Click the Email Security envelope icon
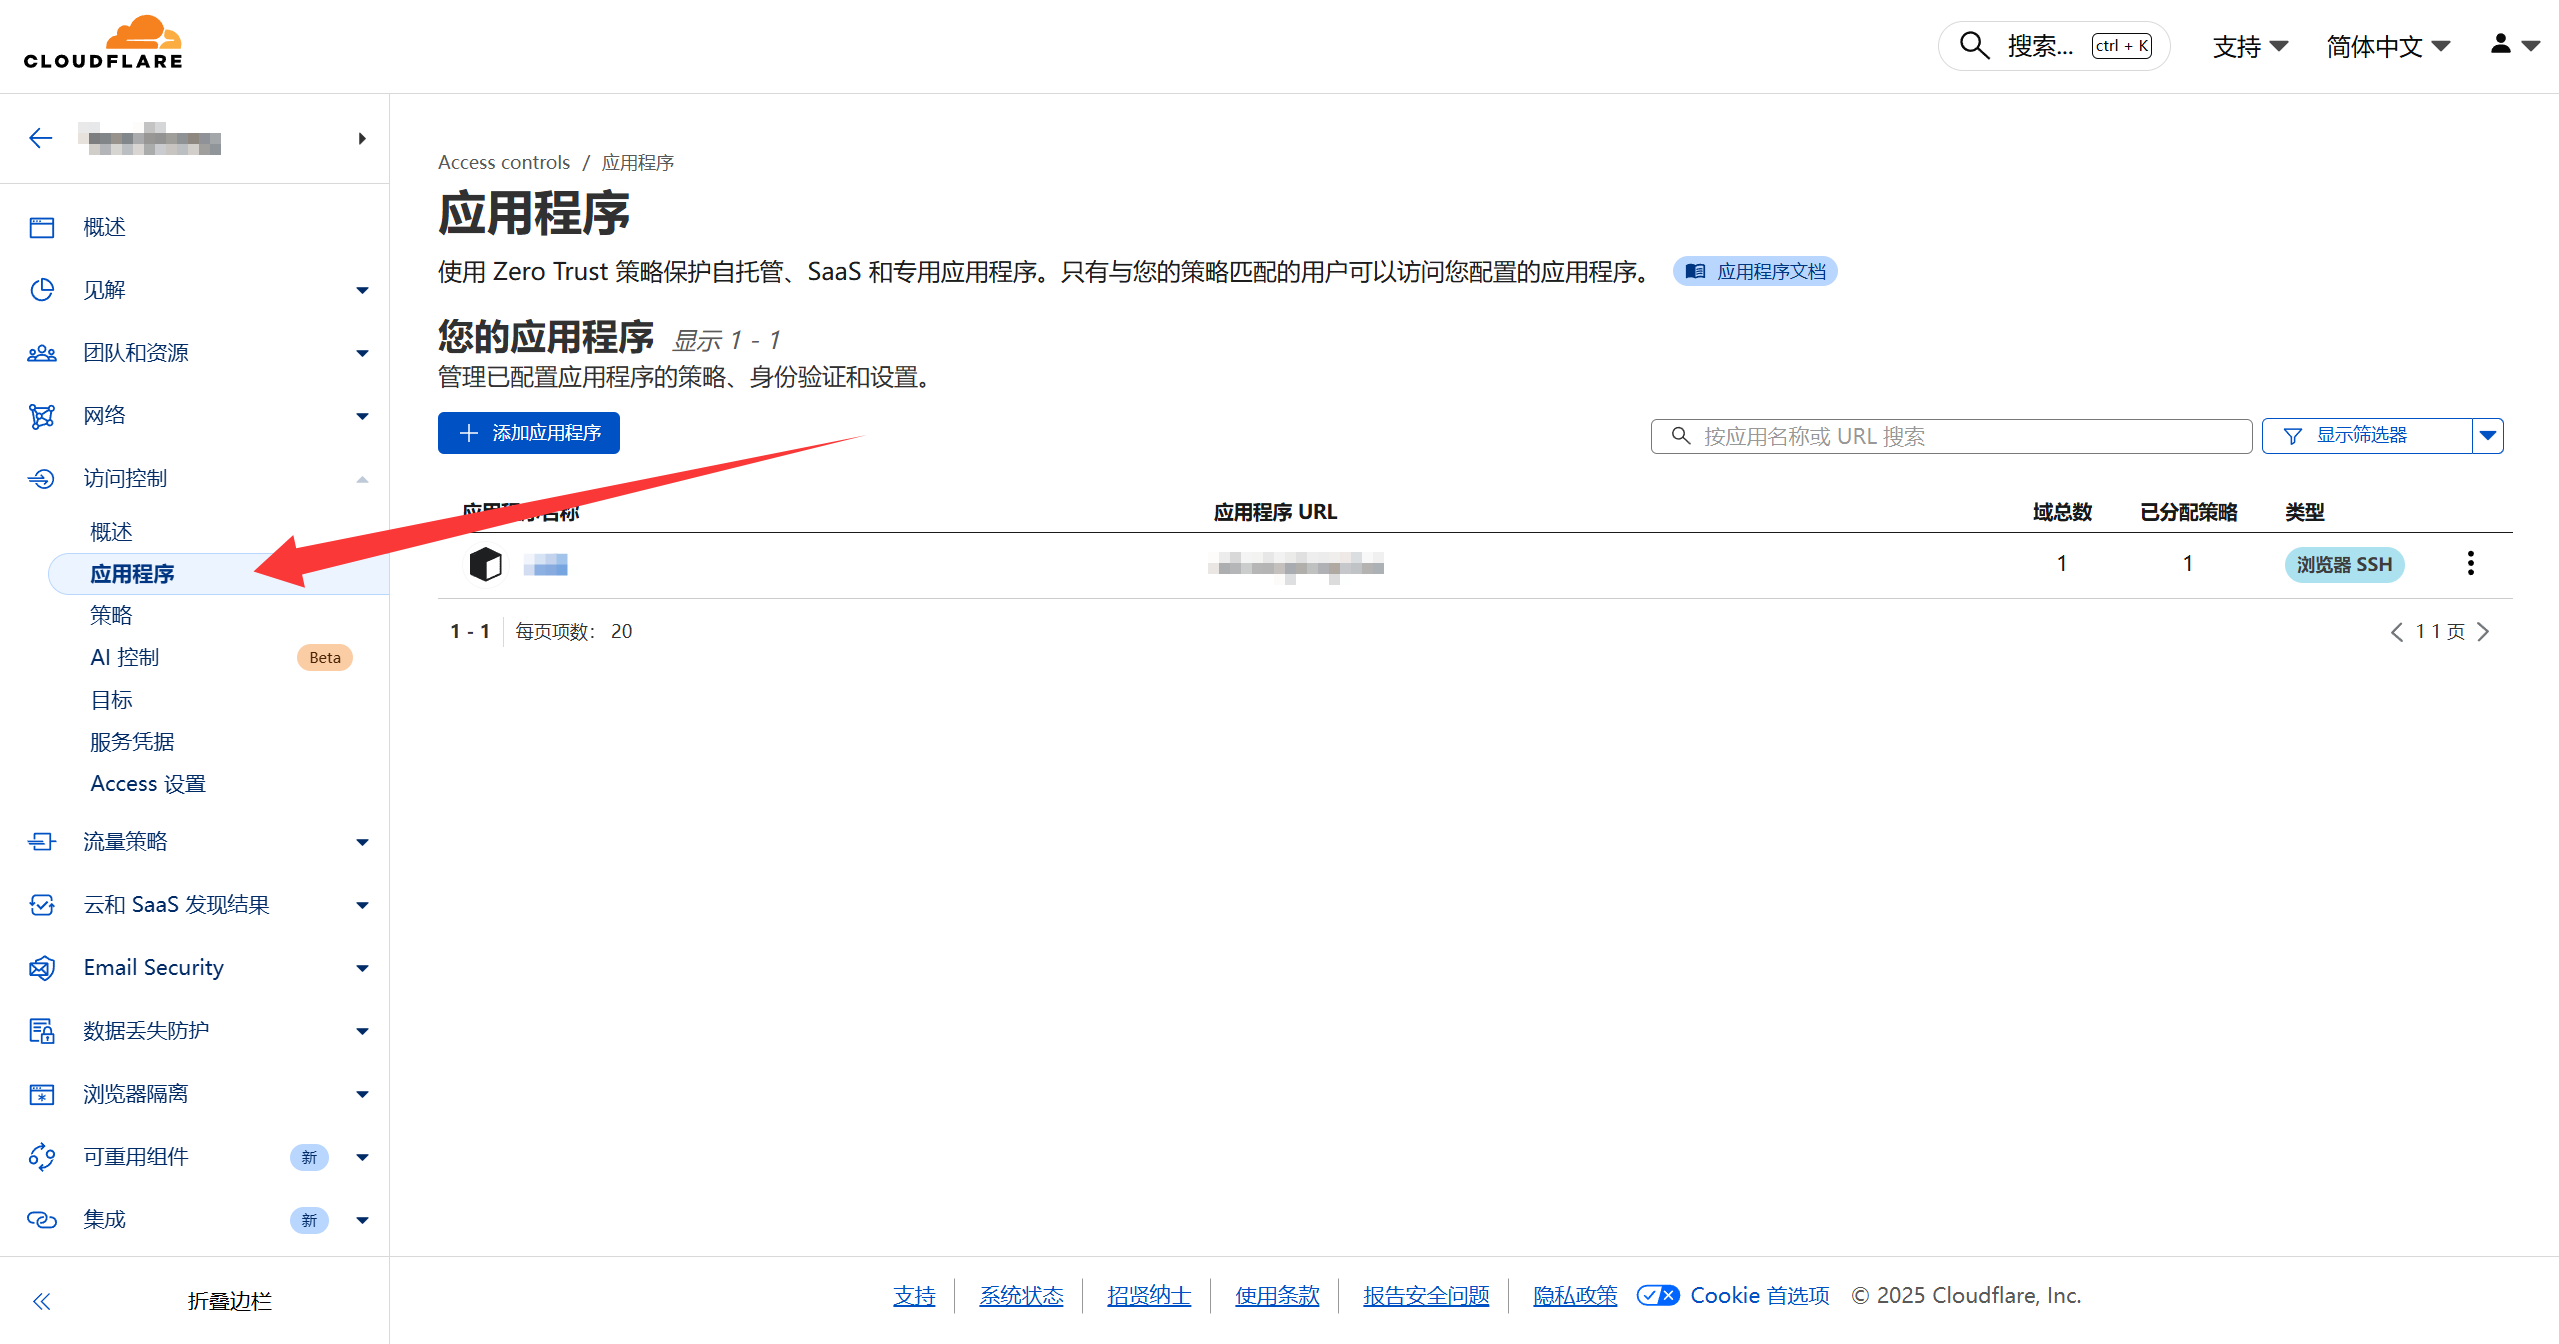The image size is (2559, 1344). 41,968
